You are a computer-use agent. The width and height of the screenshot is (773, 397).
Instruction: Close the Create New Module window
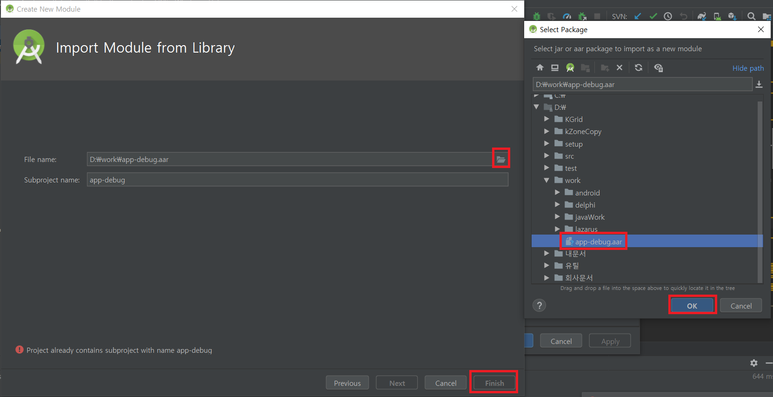coord(514,9)
